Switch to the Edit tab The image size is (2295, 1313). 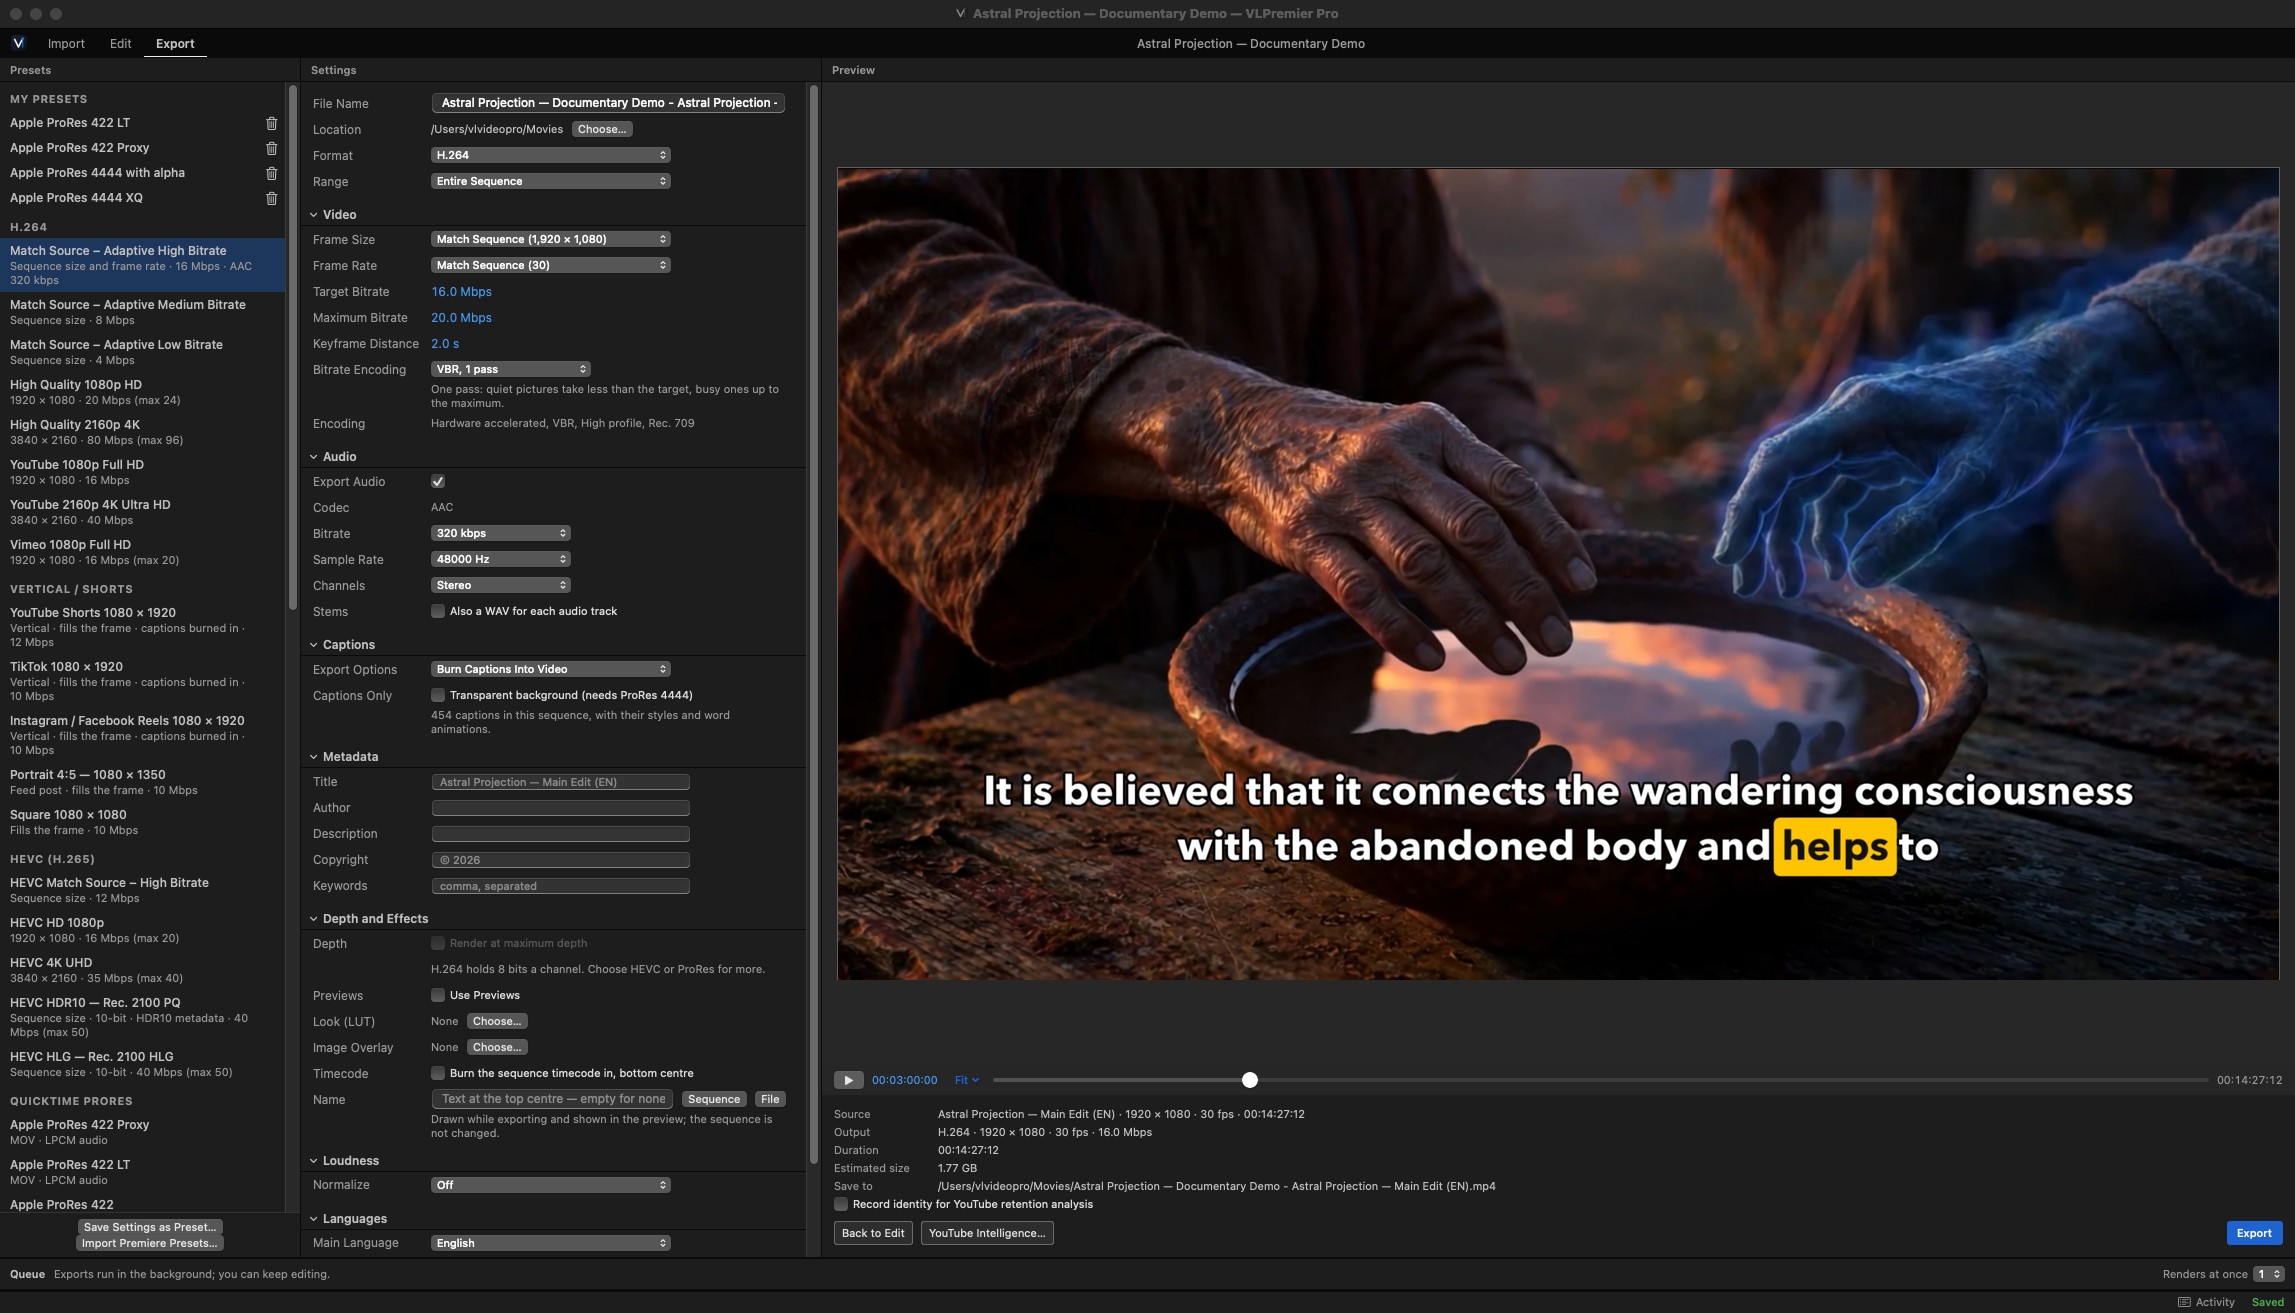point(120,43)
